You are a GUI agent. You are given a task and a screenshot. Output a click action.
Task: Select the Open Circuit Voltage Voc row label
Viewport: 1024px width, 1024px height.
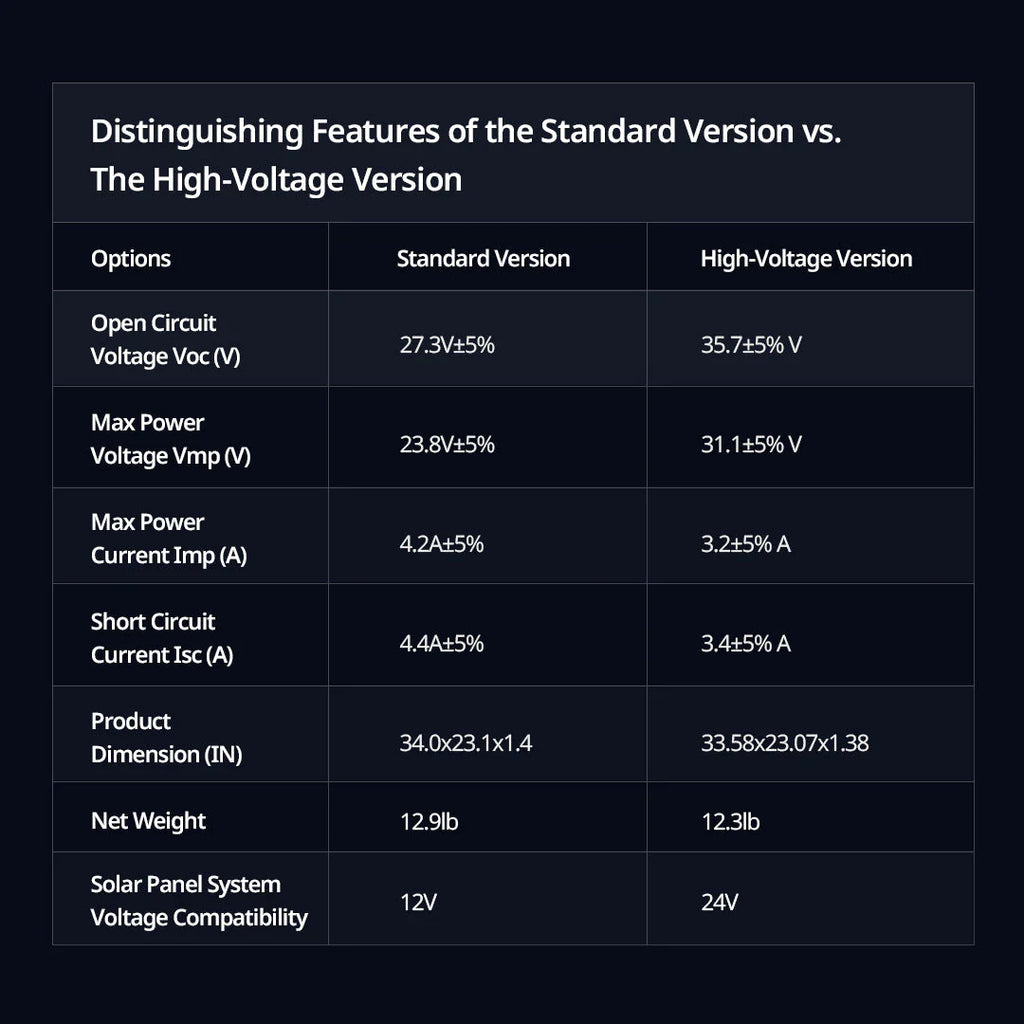tap(166, 340)
